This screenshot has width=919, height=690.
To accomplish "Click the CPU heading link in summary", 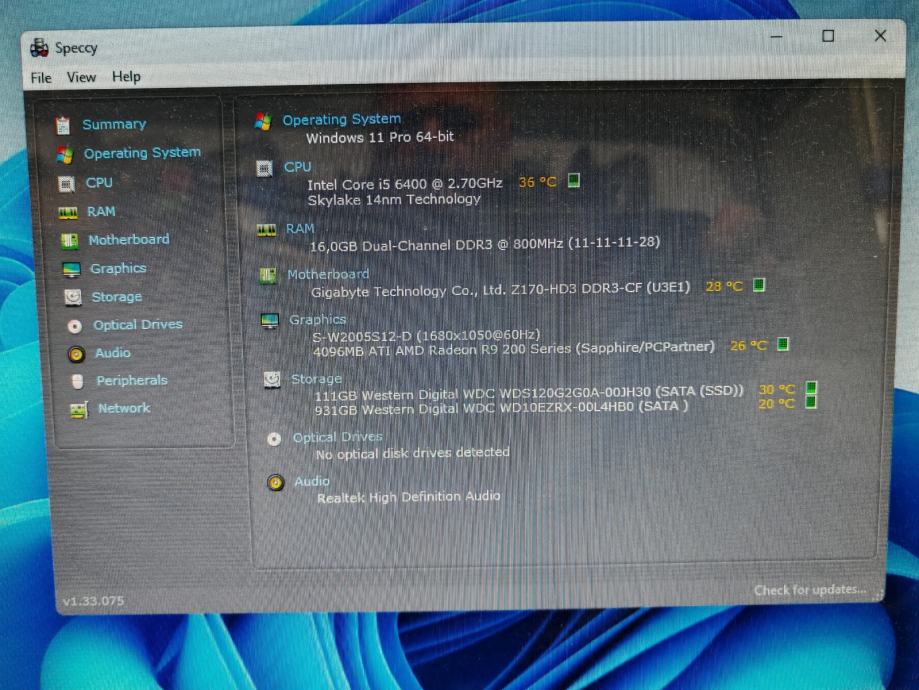I will pos(298,167).
